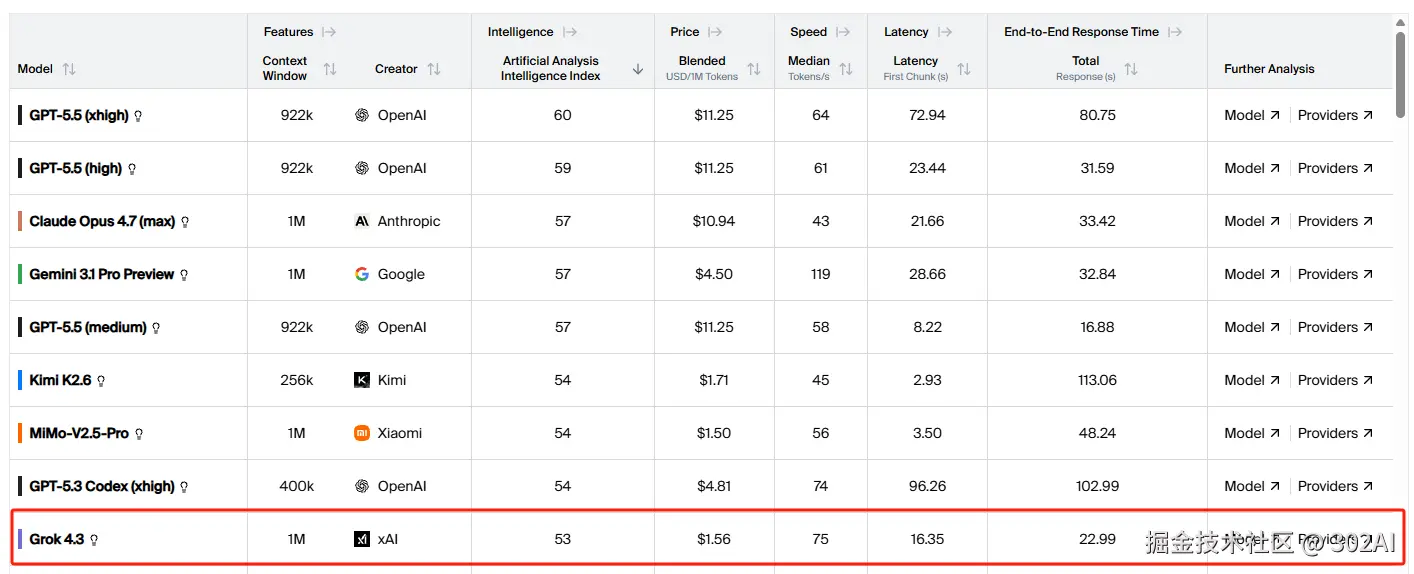Click the lightbulb icon next to Kimi K2.6

click(x=101, y=381)
